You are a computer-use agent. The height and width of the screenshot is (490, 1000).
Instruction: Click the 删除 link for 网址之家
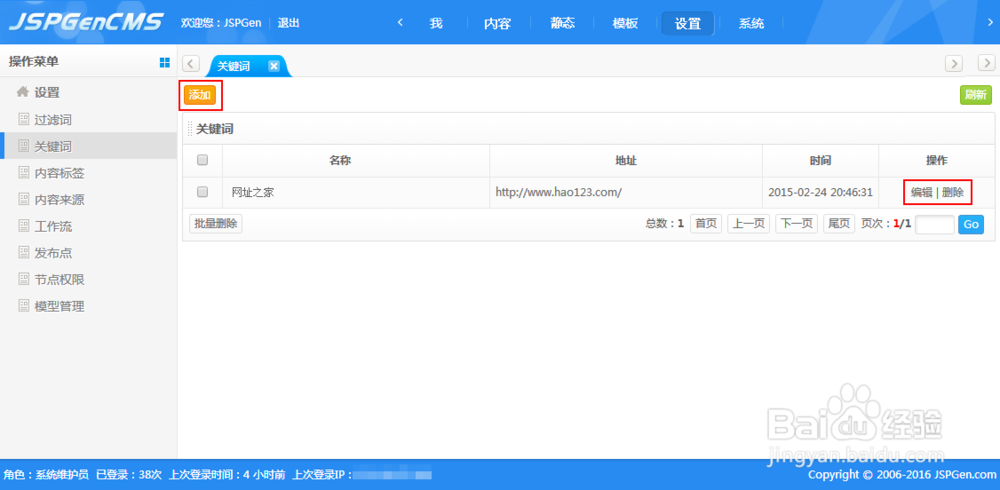click(x=953, y=192)
